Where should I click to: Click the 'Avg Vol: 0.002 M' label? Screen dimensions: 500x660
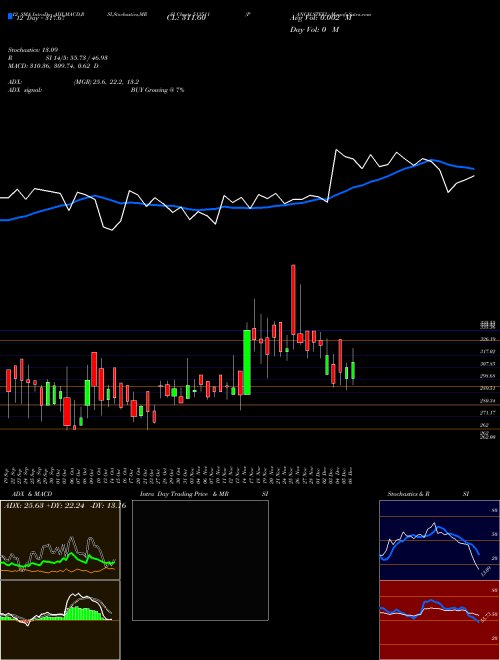[319, 18]
